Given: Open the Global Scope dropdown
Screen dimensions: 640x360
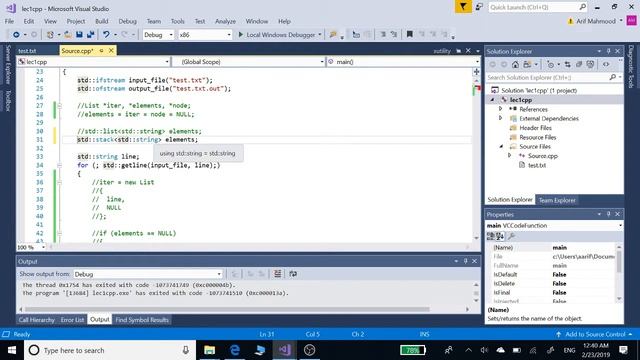Looking at the screenshot, I should [249, 62].
